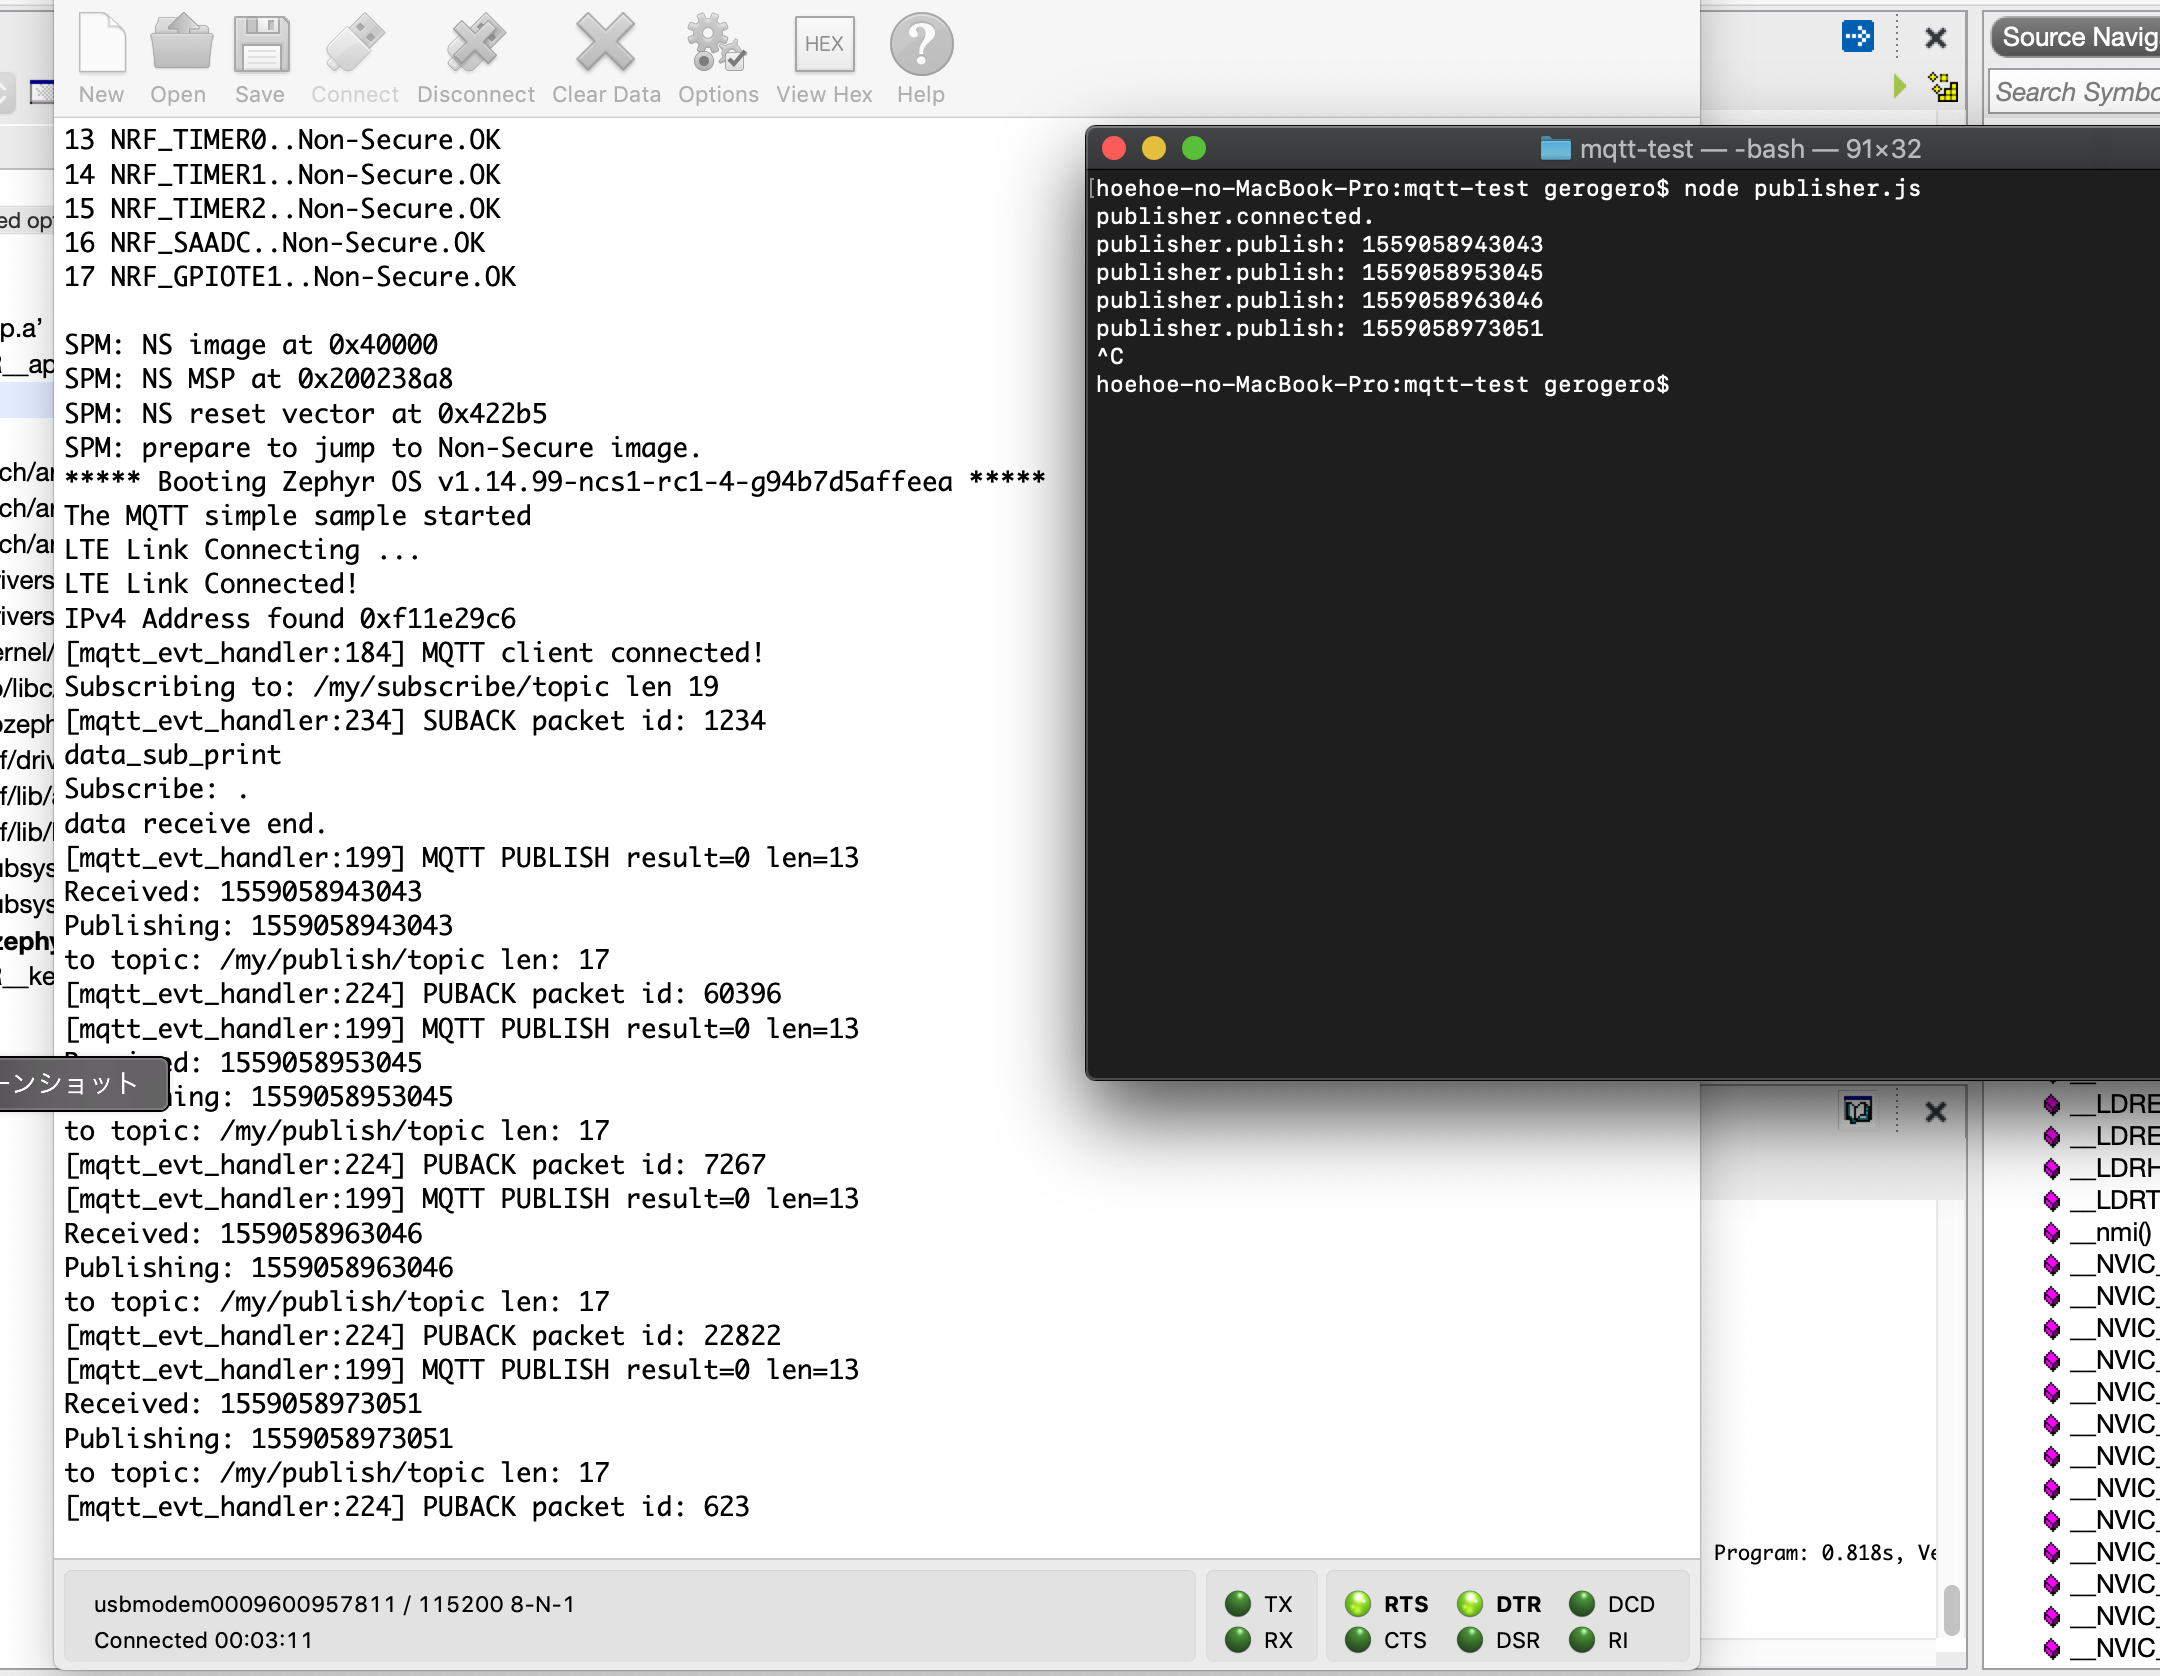The image size is (2160, 1676).
Task: Click 'IPv4 Address found 0xf11e29c6' line
Action: click(x=290, y=619)
